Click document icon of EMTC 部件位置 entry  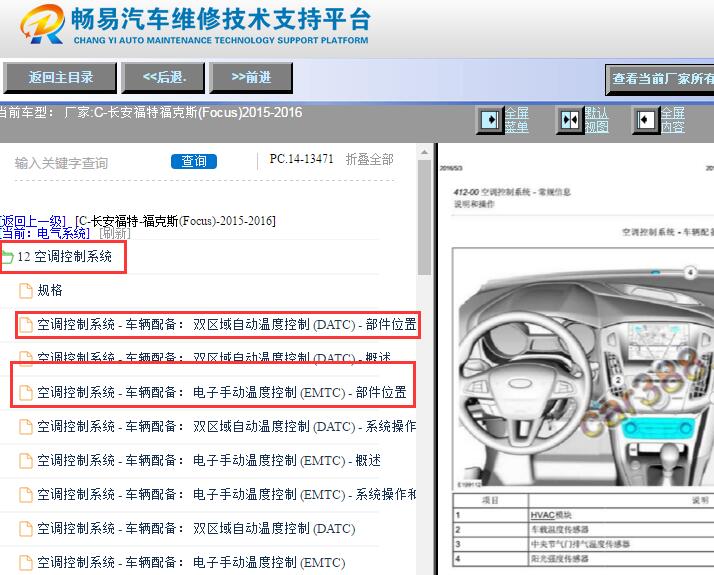pos(26,392)
